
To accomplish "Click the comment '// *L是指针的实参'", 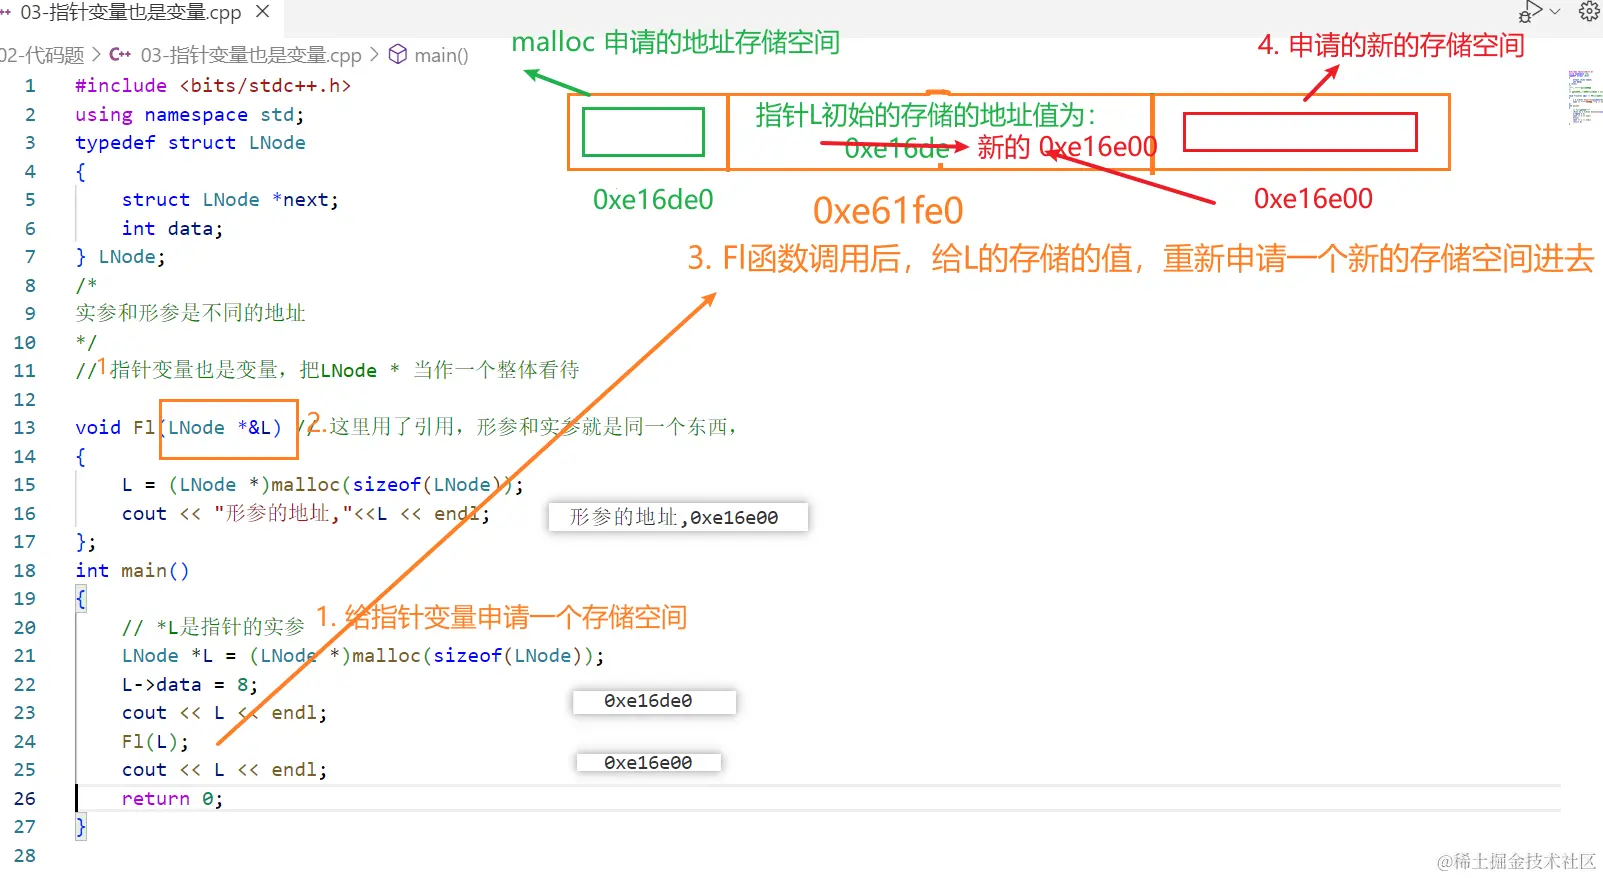I will click(213, 628).
